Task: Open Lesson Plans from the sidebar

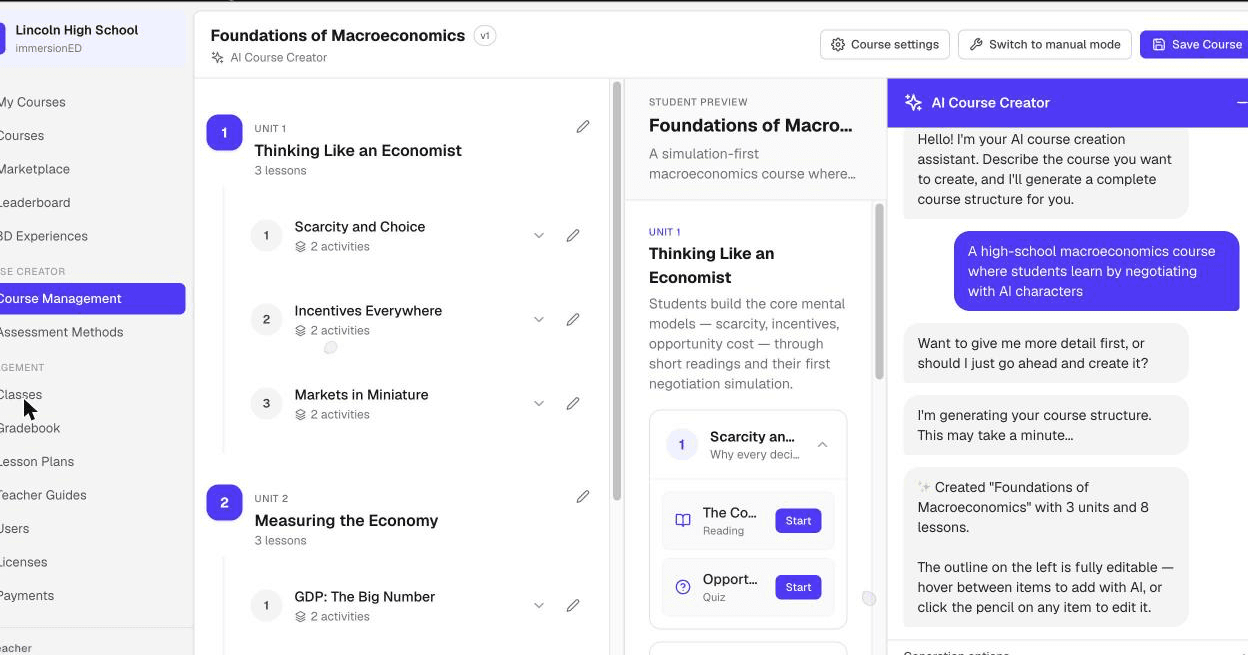Action: coord(37,462)
